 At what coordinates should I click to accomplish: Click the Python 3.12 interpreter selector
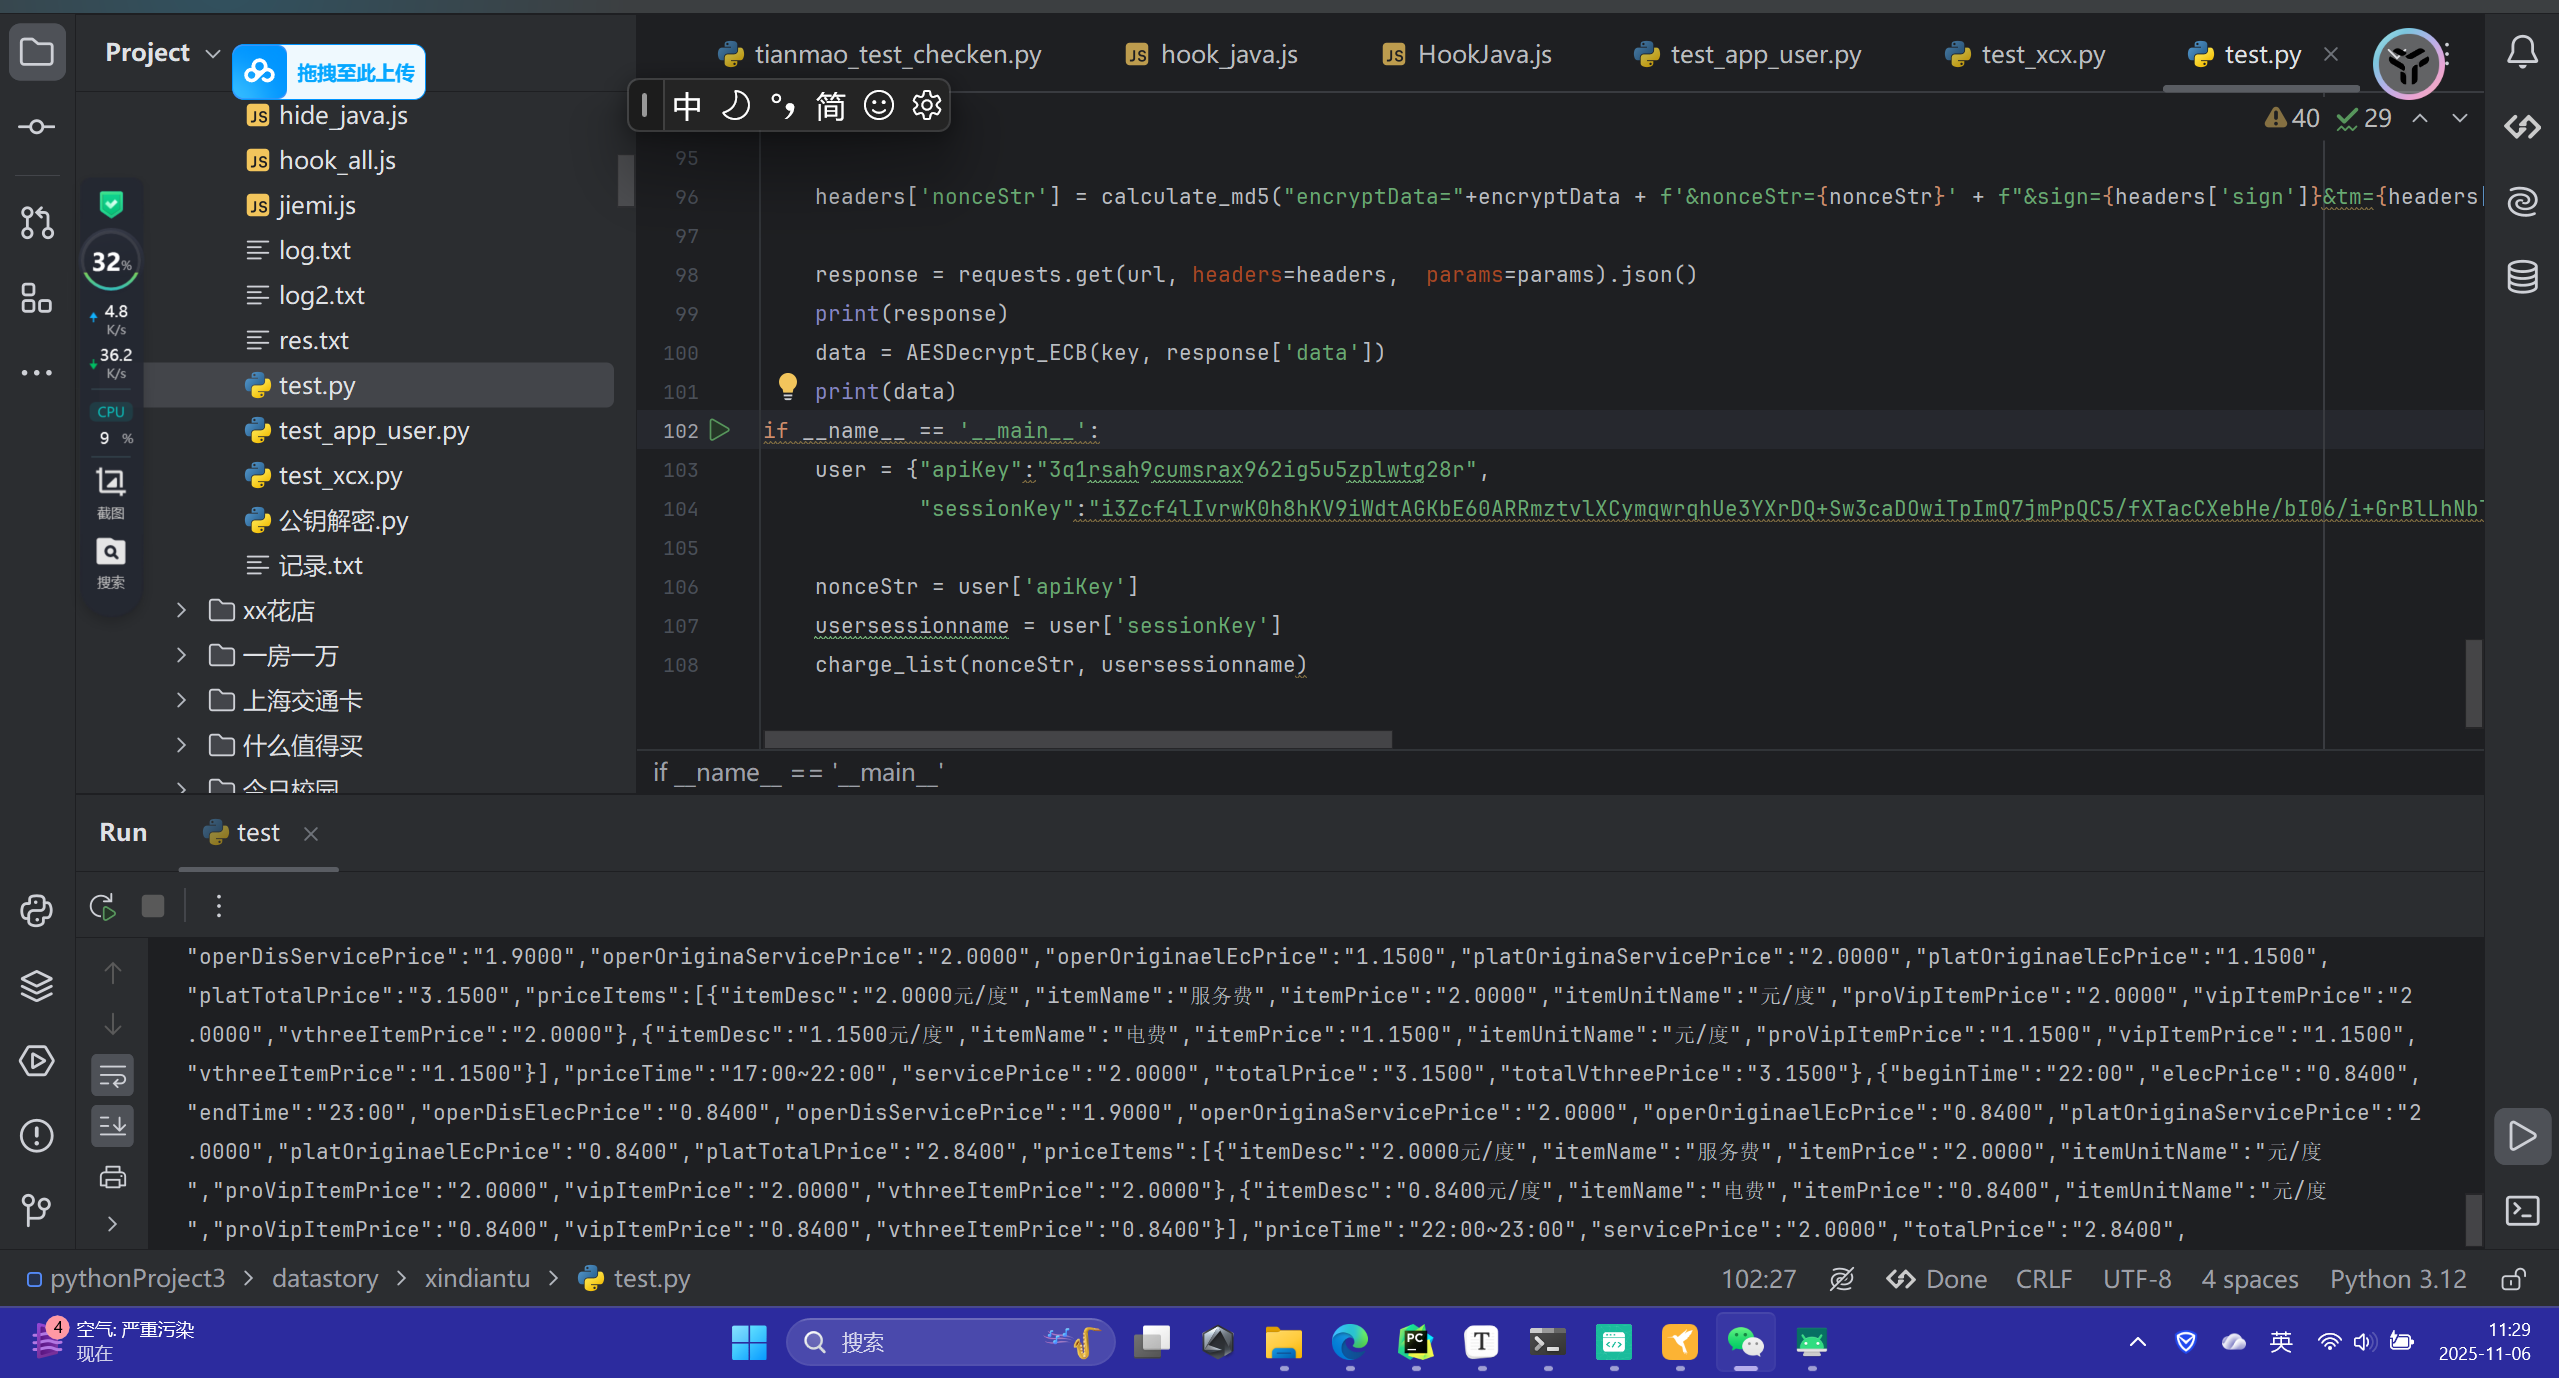tap(2397, 1279)
